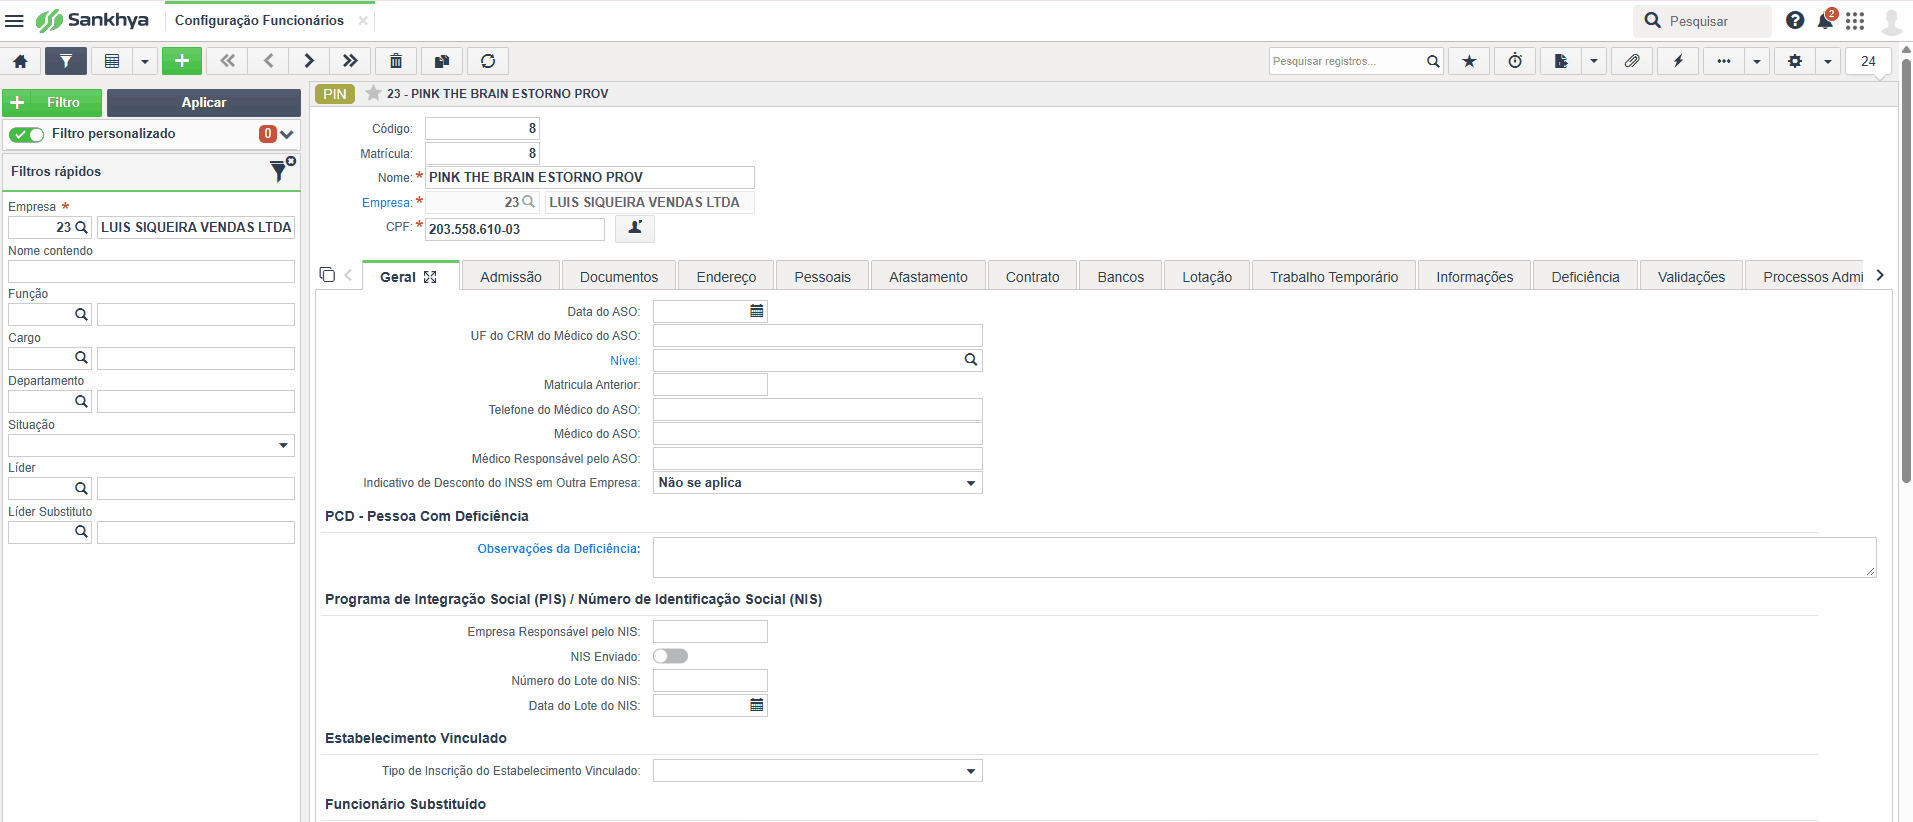Go to last record double-arrow
Screen dimensions: 1913x822
pos(350,61)
